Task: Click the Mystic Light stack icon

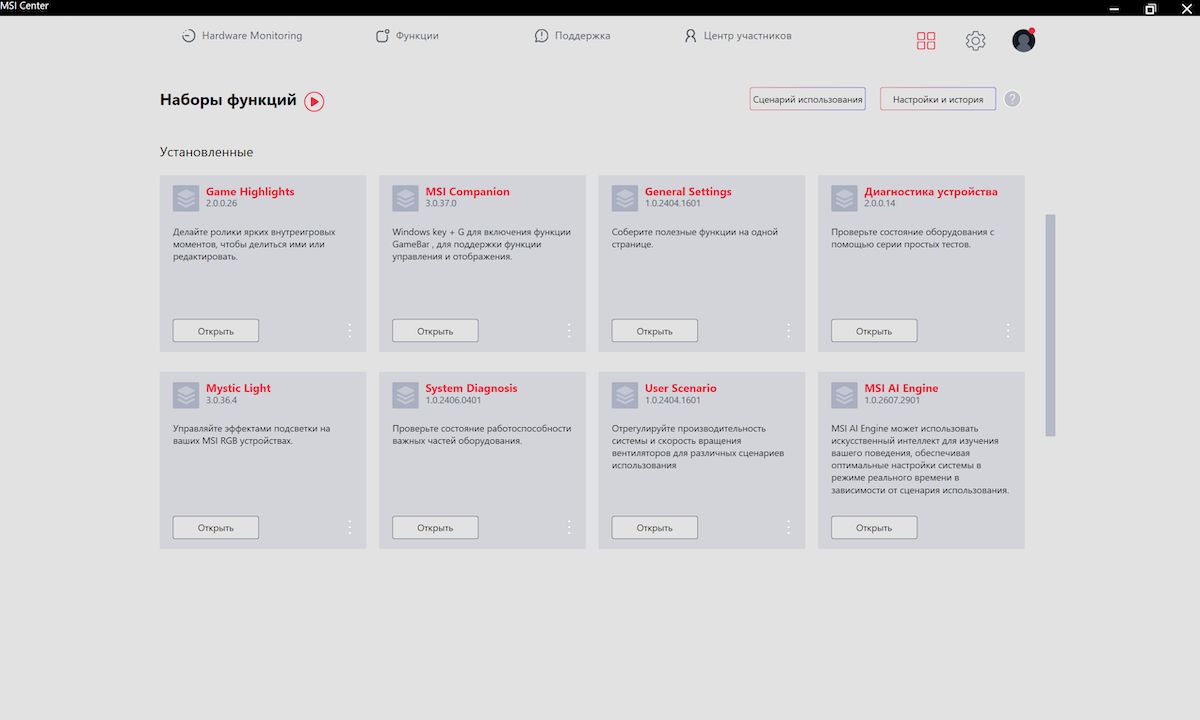Action: click(186, 395)
